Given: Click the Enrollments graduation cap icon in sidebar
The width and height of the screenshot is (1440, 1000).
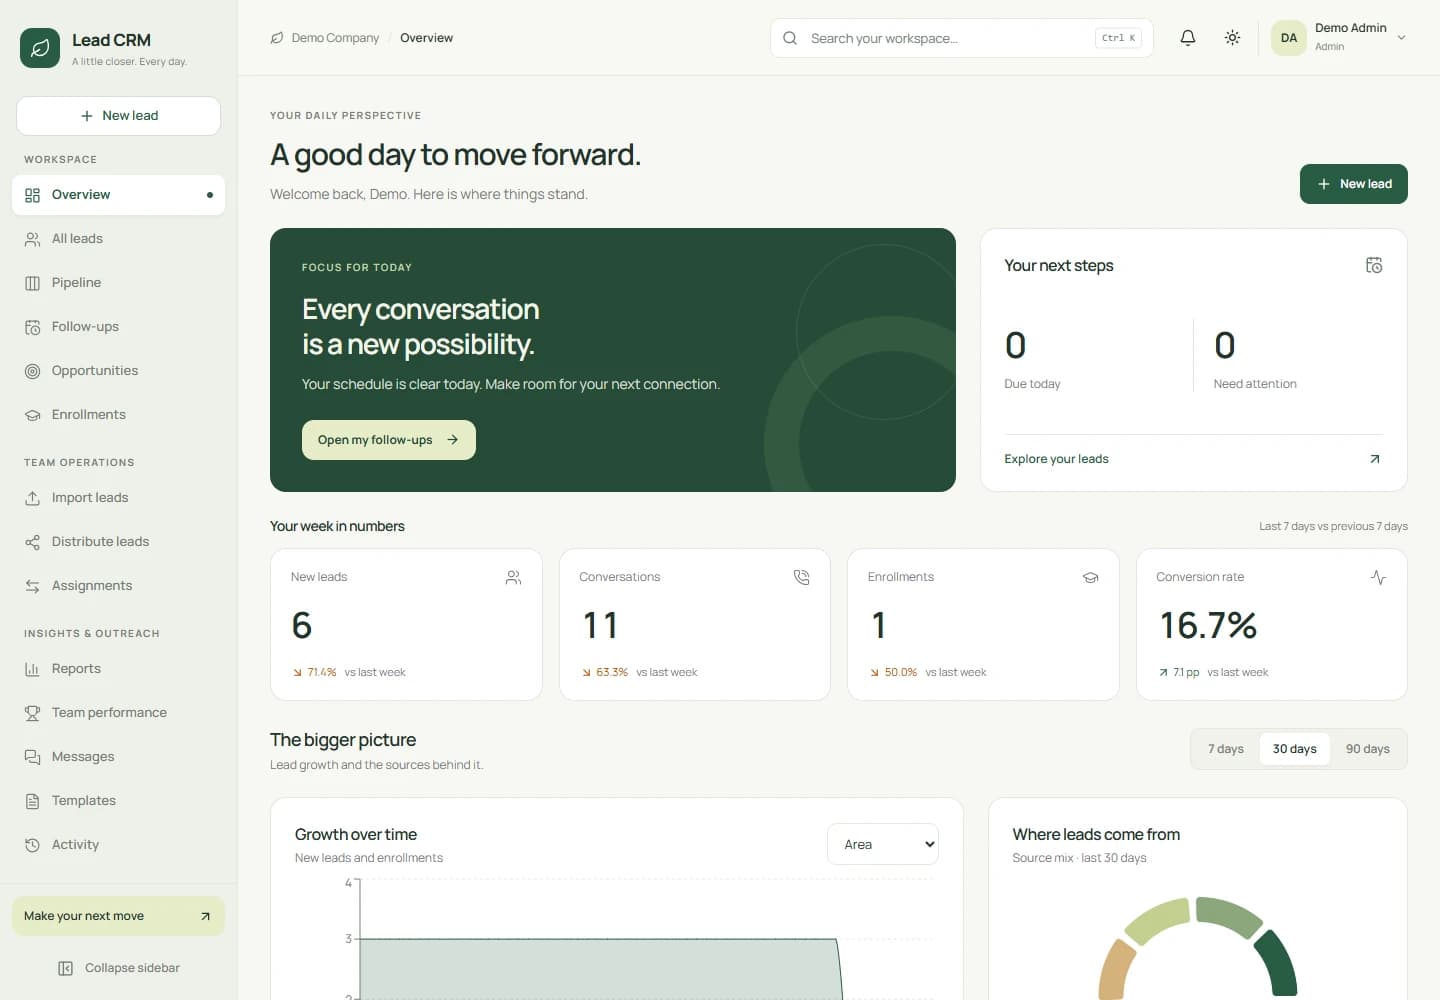Looking at the screenshot, I should coord(32,415).
